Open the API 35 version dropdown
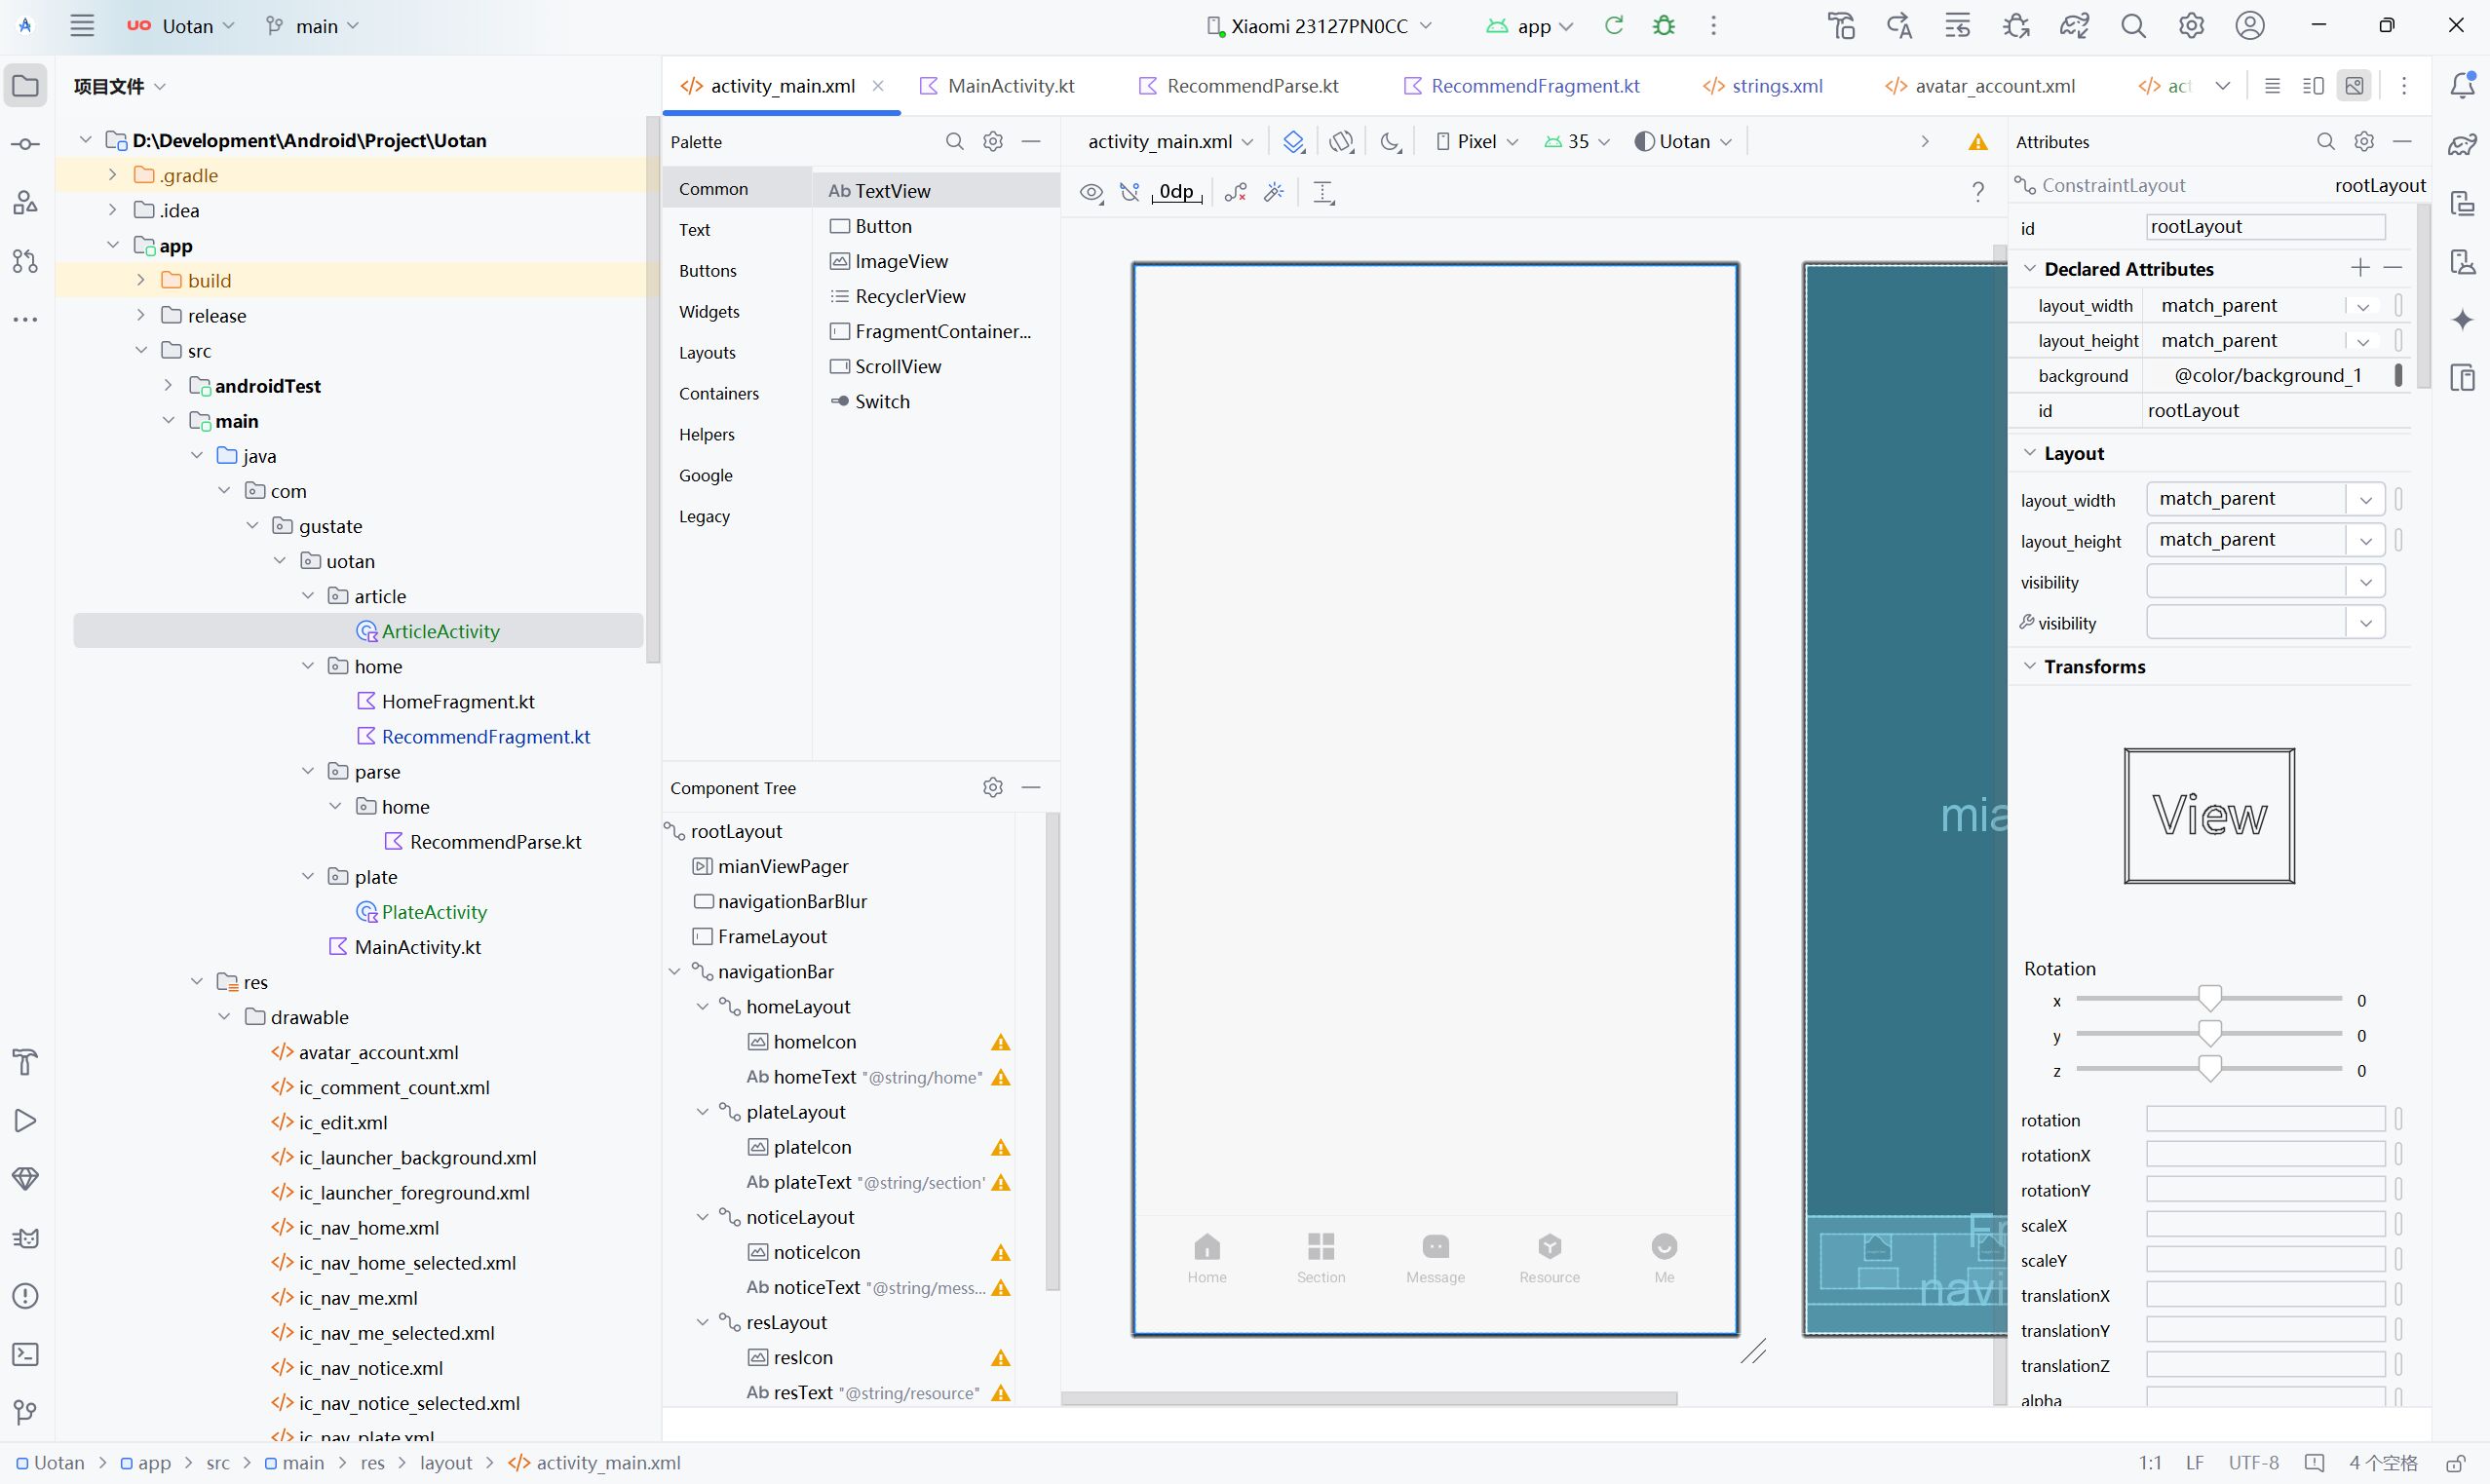This screenshot has width=2490, height=1484. 1577,142
